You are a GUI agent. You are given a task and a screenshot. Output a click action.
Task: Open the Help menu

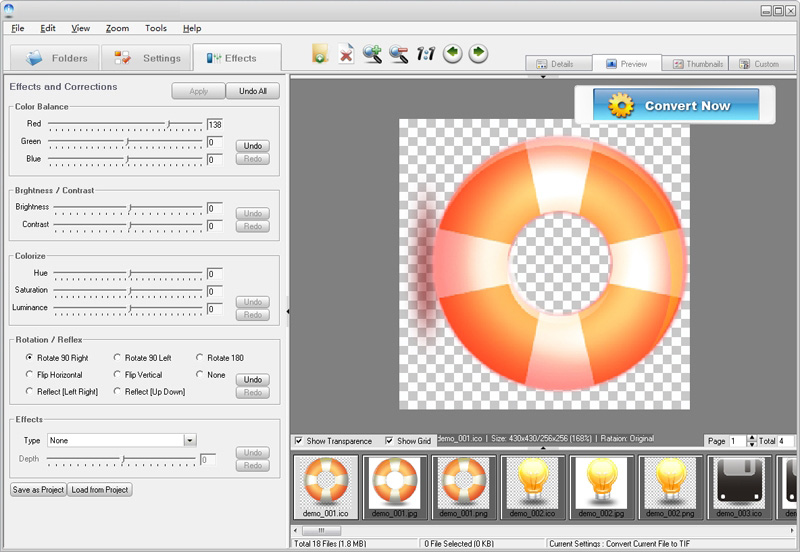(x=192, y=28)
